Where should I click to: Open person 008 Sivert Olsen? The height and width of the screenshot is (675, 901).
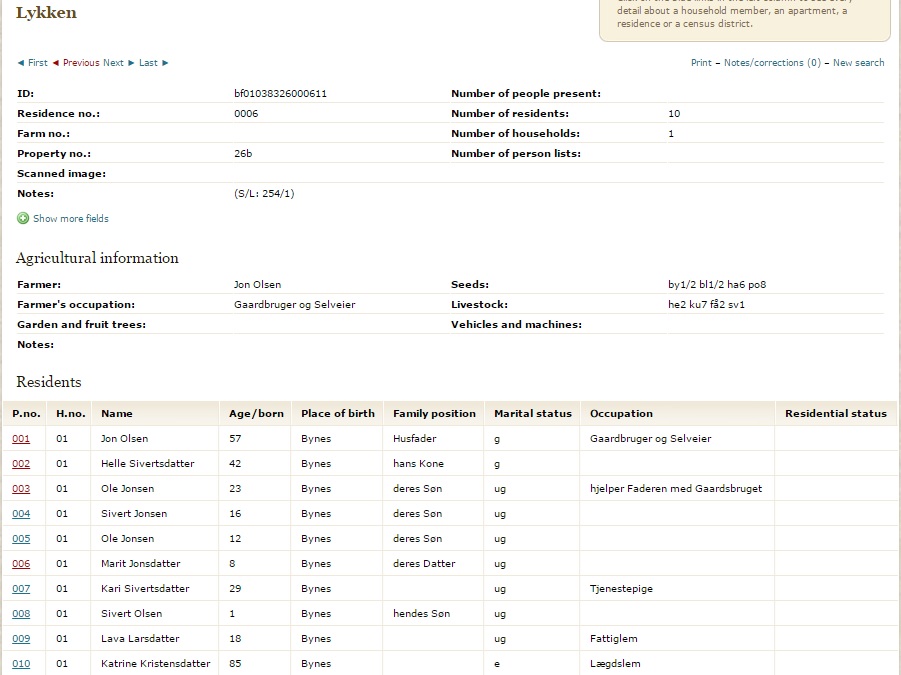pos(21,614)
